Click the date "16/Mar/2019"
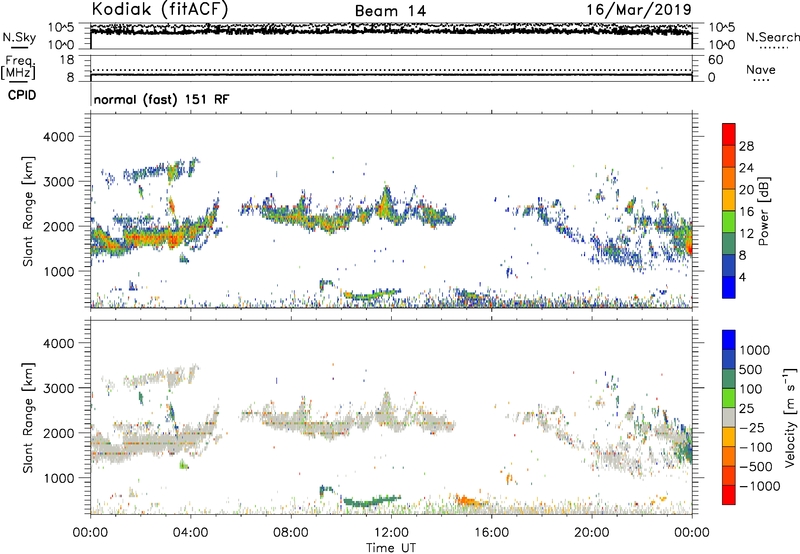 click(639, 9)
